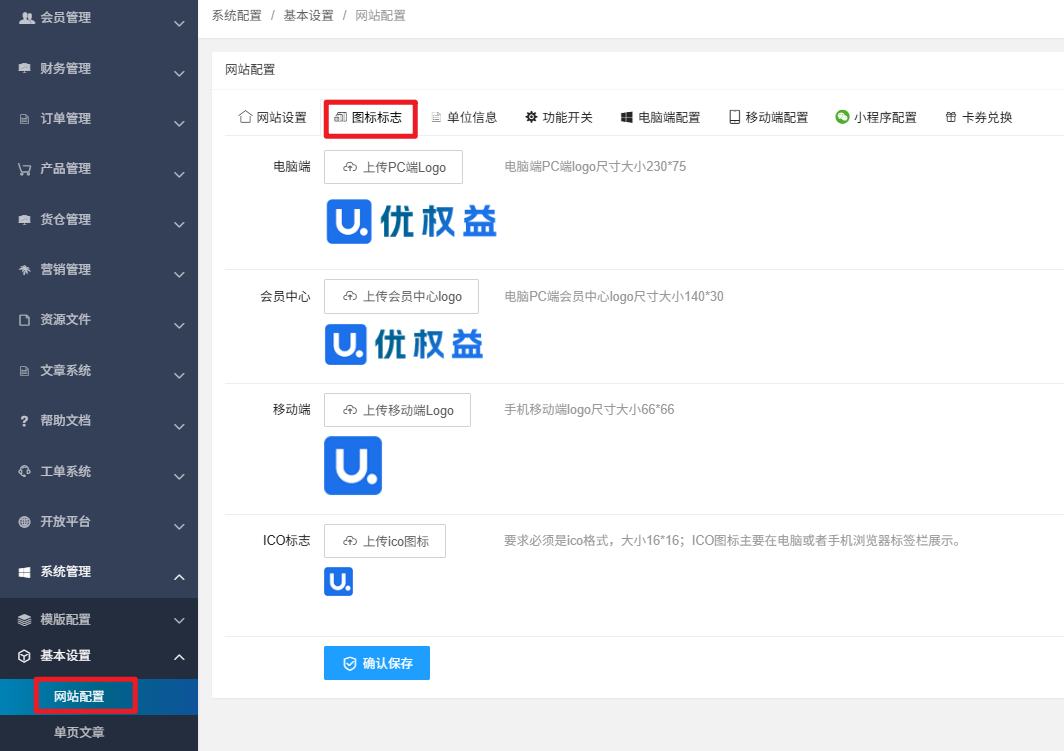Click the 工单系统 headset icon
This screenshot has height=751, width=1064.
coord(24,471)
